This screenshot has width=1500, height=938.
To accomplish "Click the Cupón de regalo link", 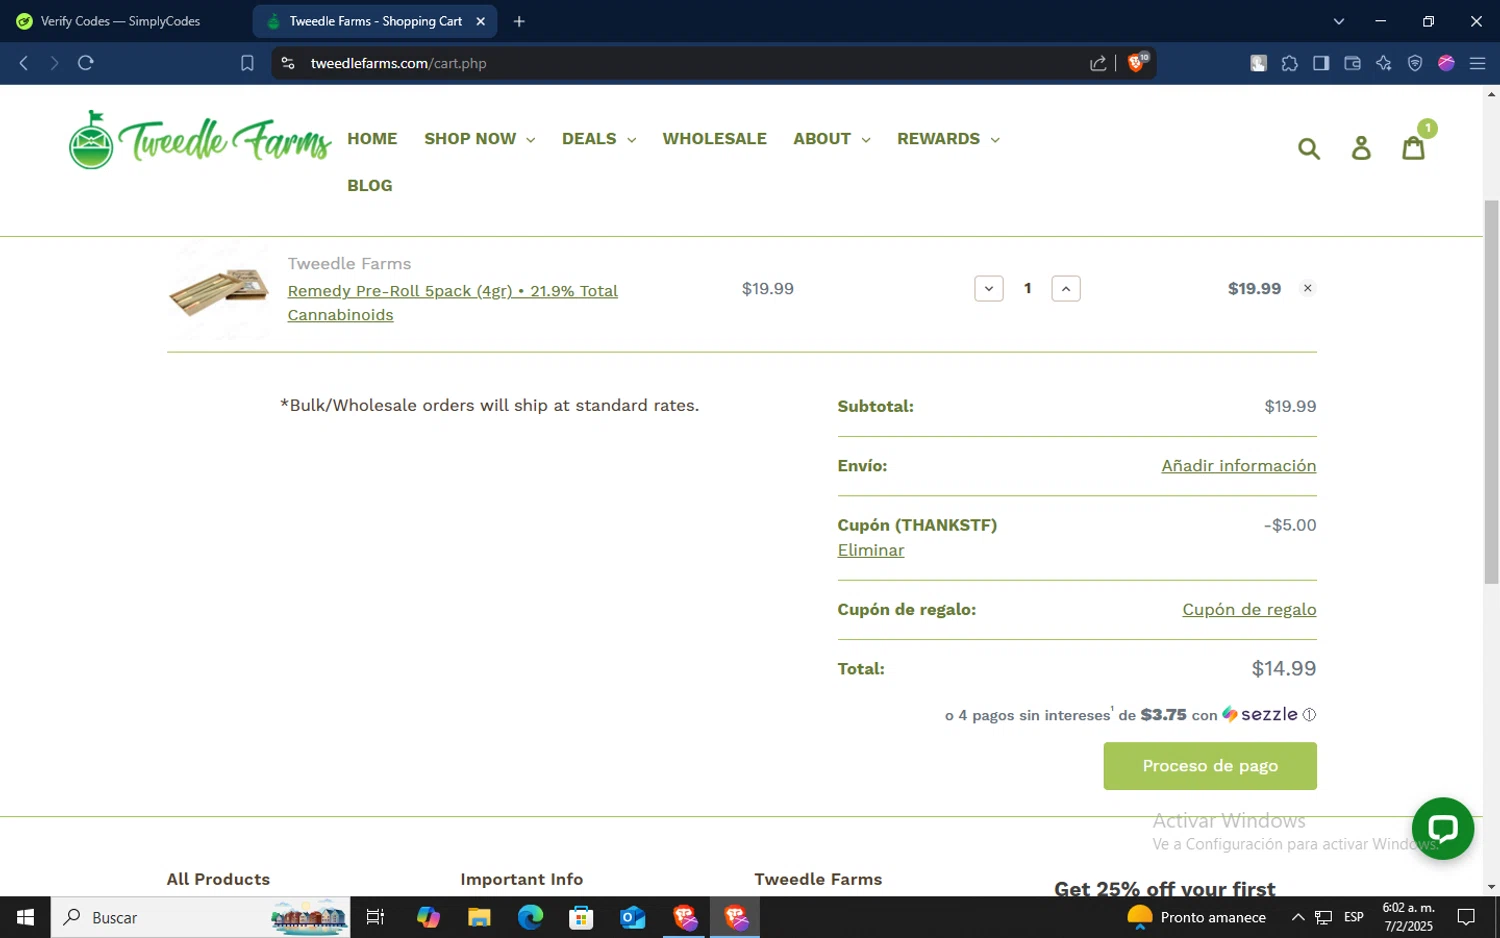I will 1249,610.
